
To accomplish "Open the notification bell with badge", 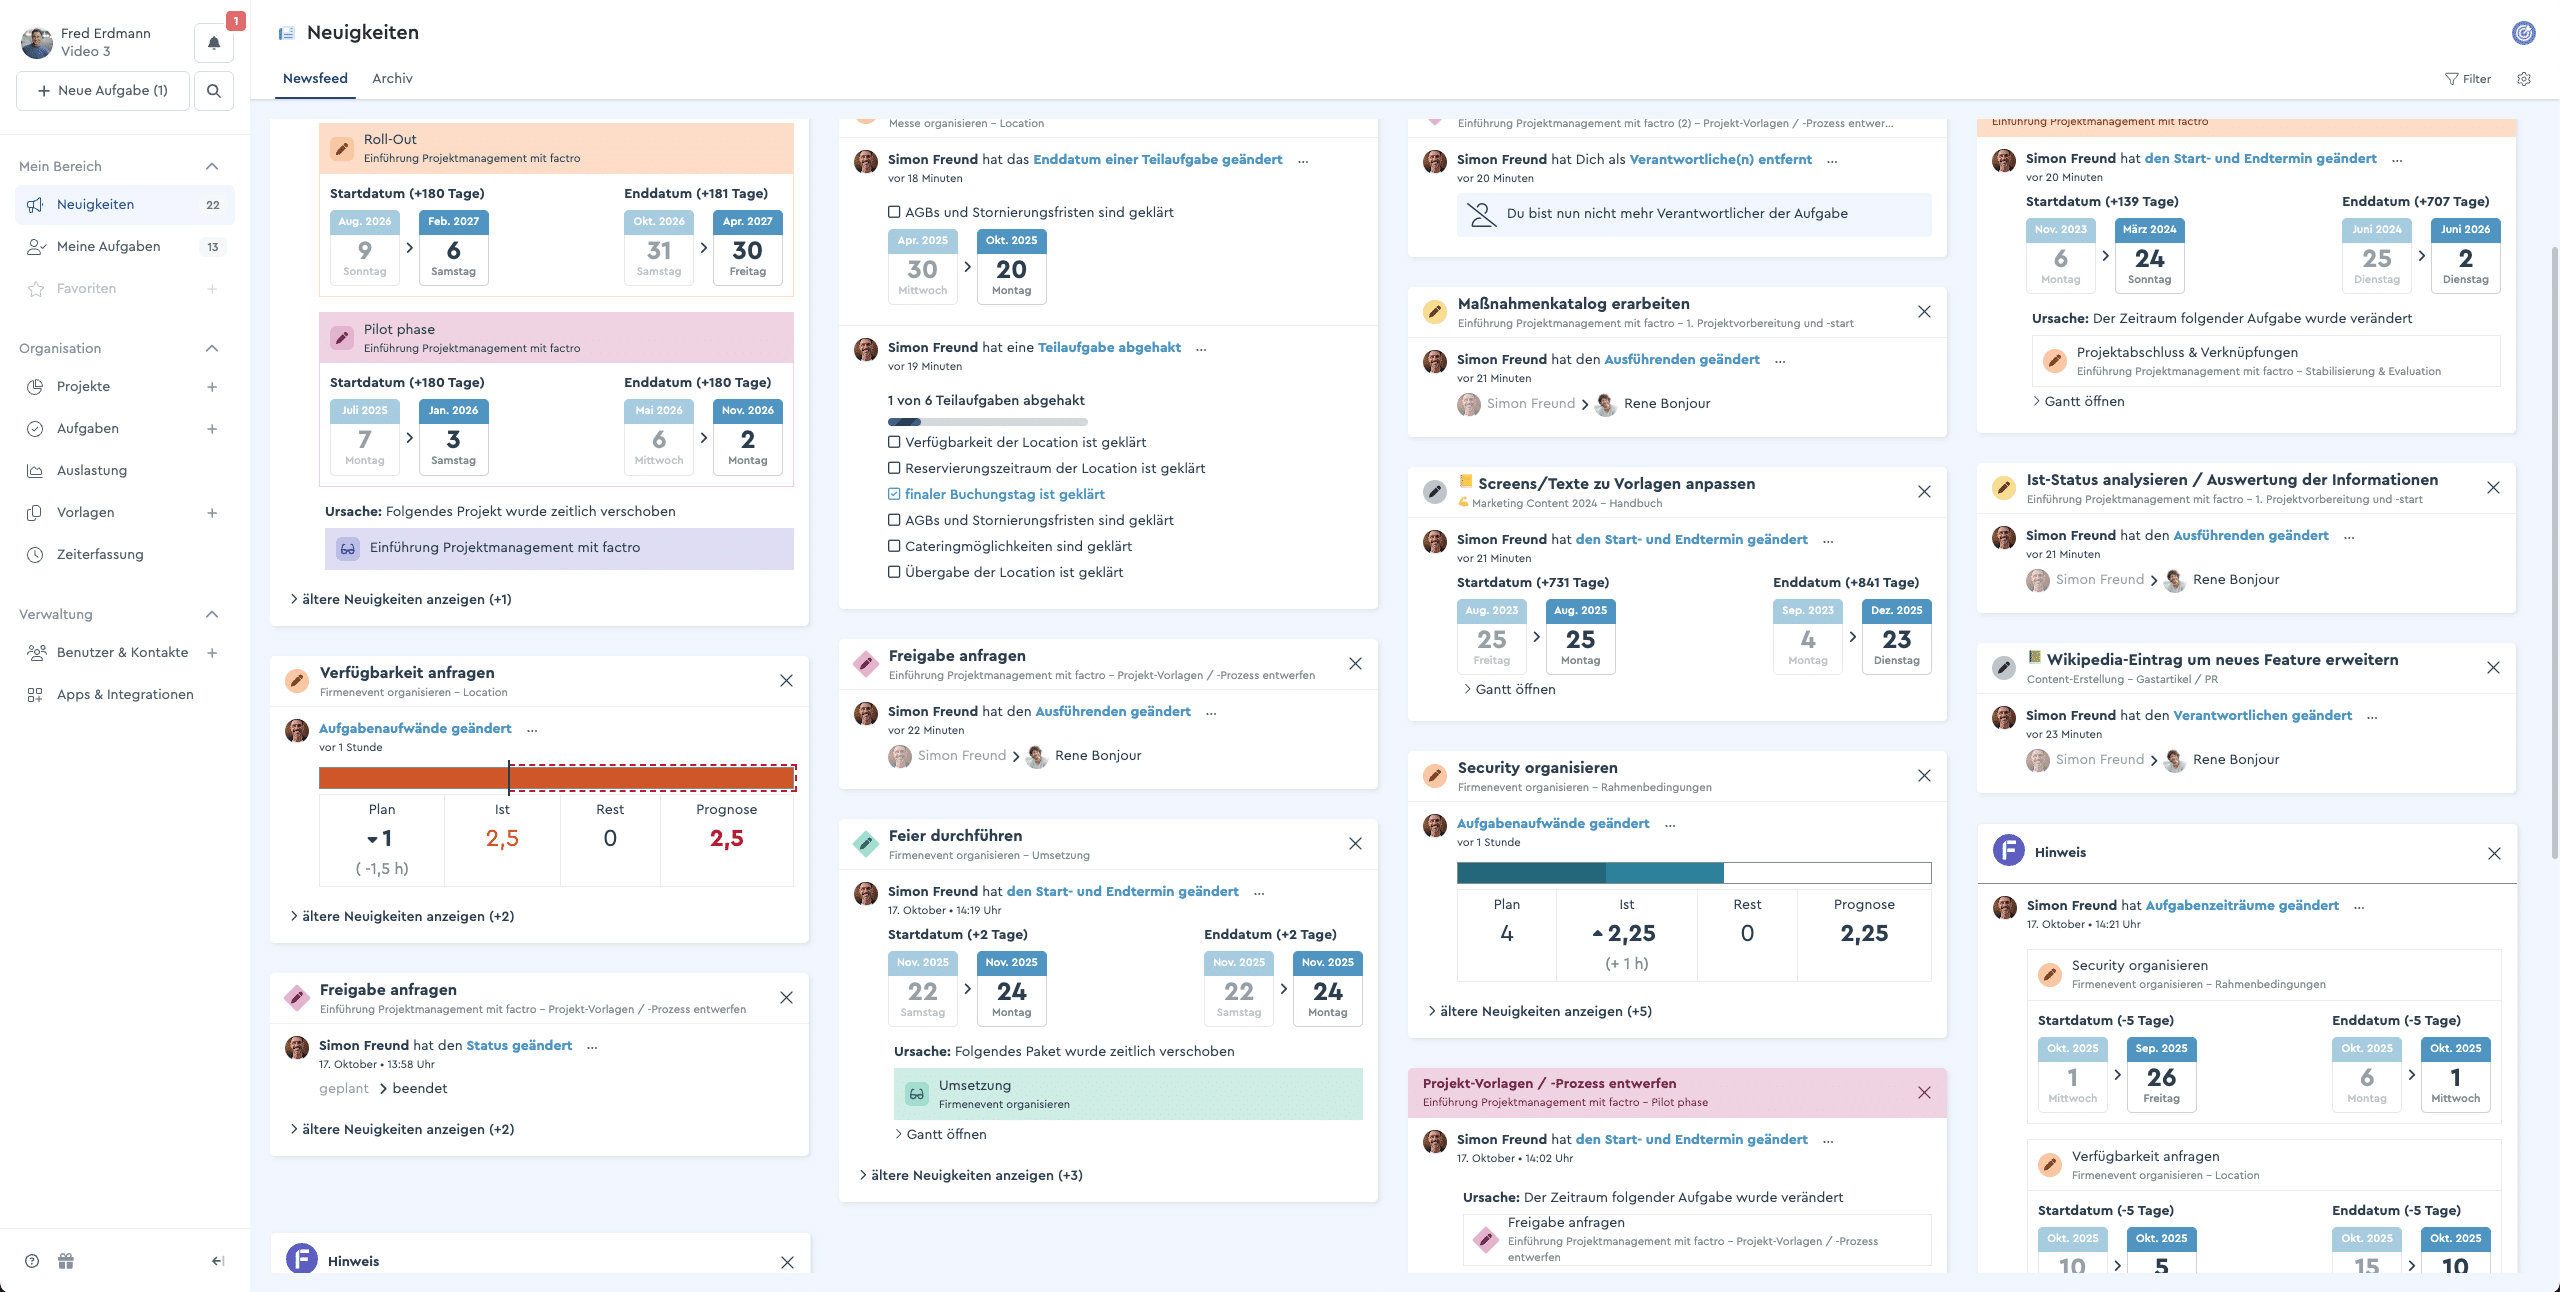I will [214, 43].
